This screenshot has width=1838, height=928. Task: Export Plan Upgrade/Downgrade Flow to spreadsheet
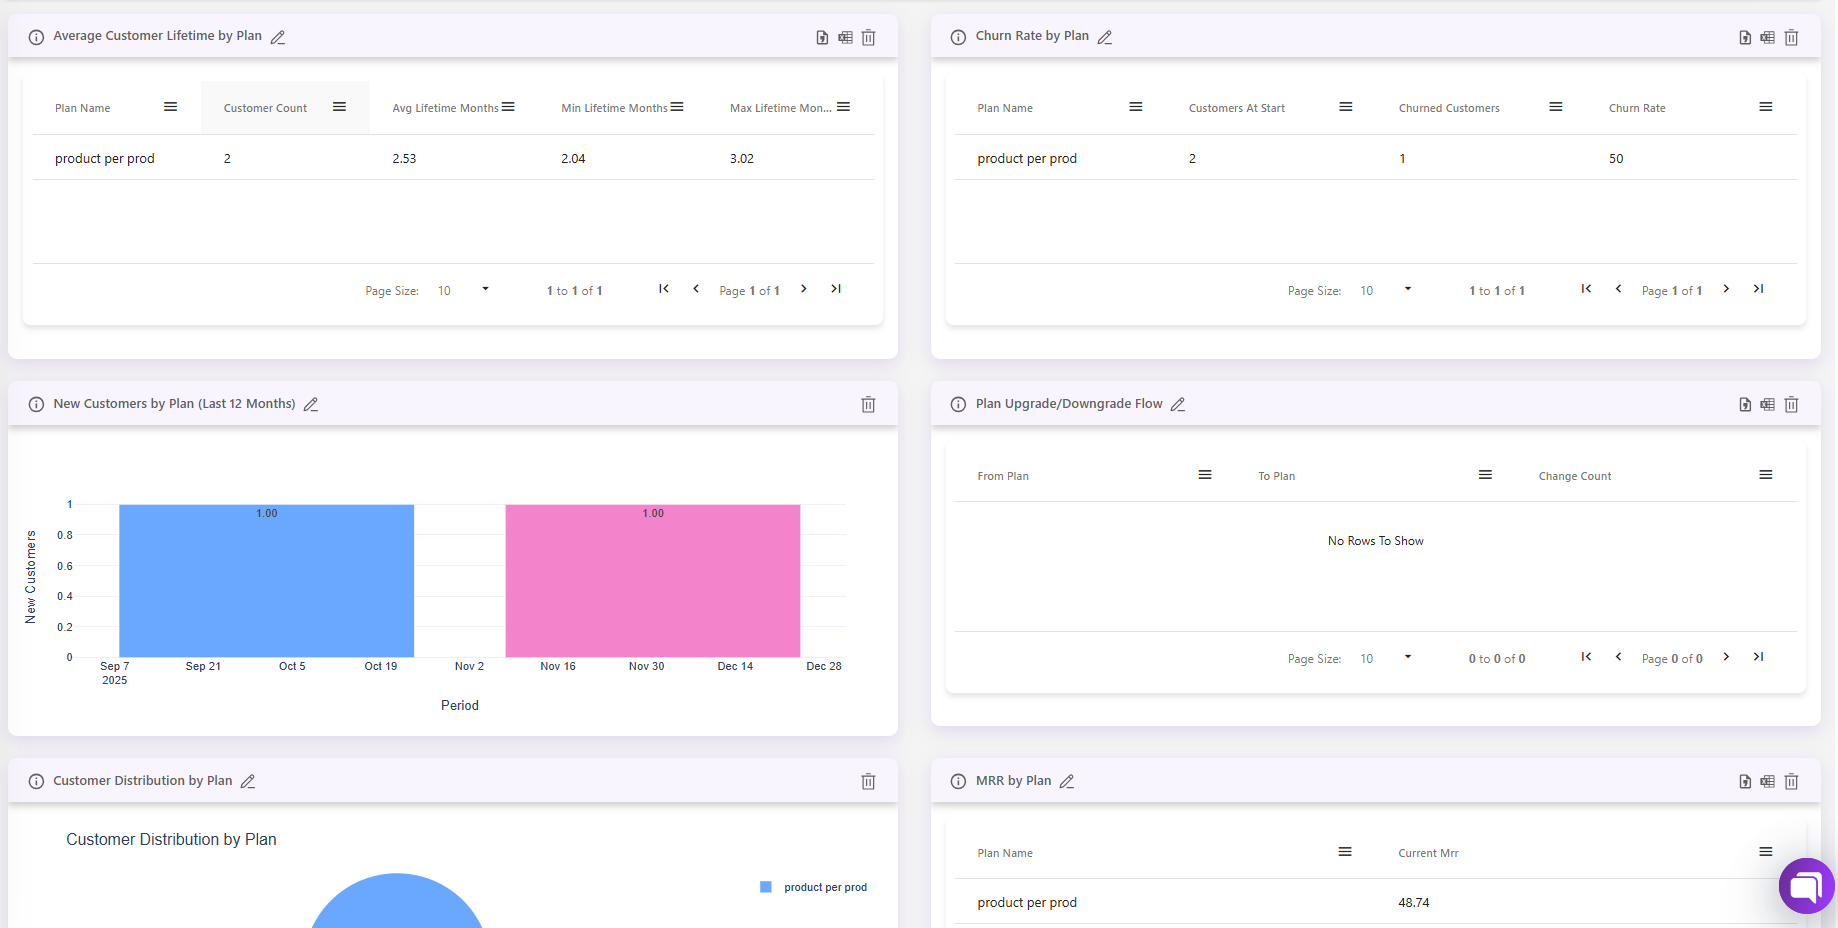(1768, 404)
